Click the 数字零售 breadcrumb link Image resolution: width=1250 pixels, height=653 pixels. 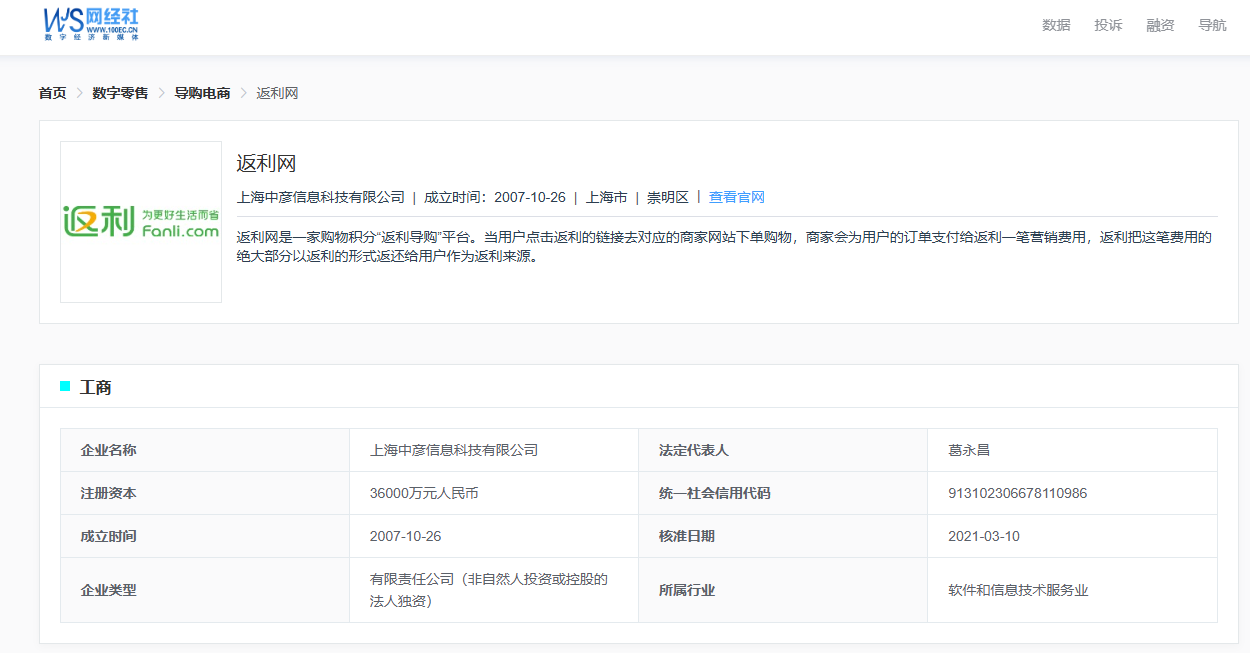120,93
